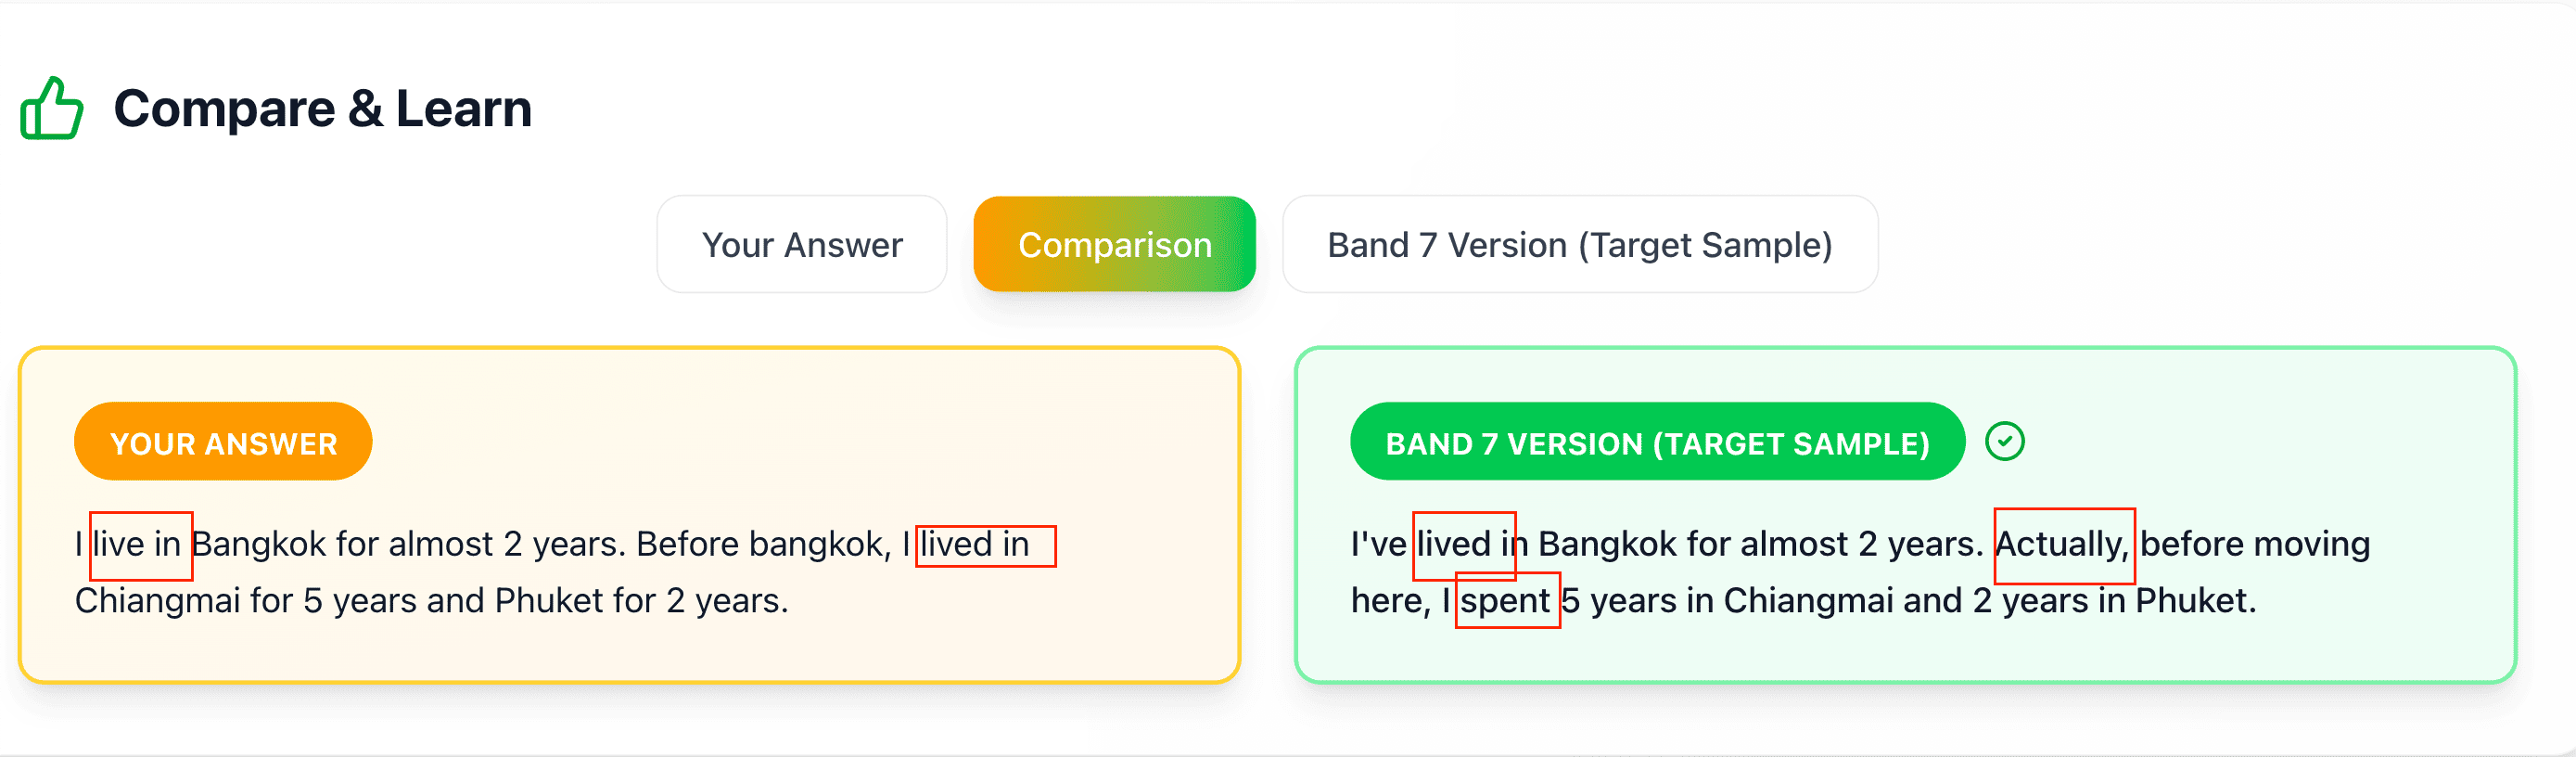Click "before moving" in the Band 7 sample
The height and width of the screenshot is (757, 2576).
(x=2255, y=545)
